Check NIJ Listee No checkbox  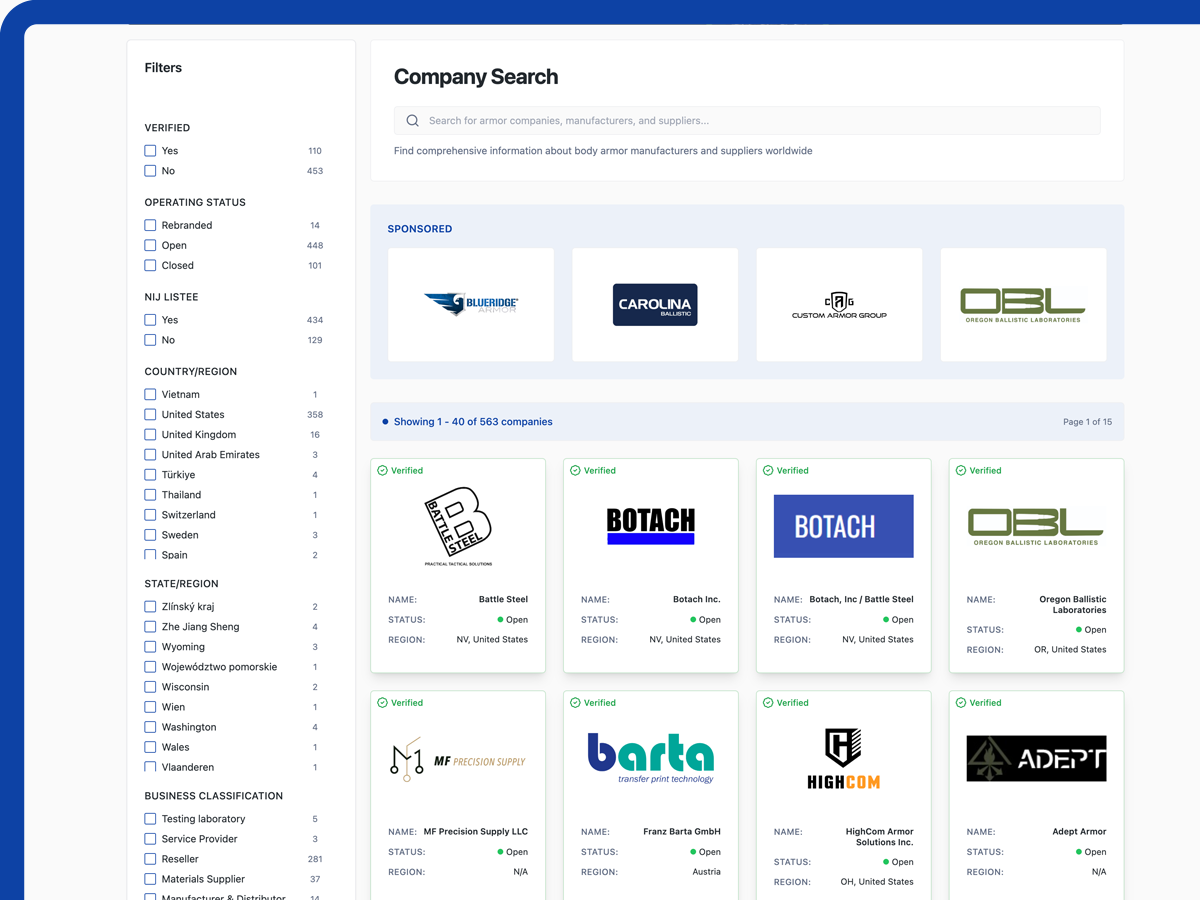click(x=150, y=340)
